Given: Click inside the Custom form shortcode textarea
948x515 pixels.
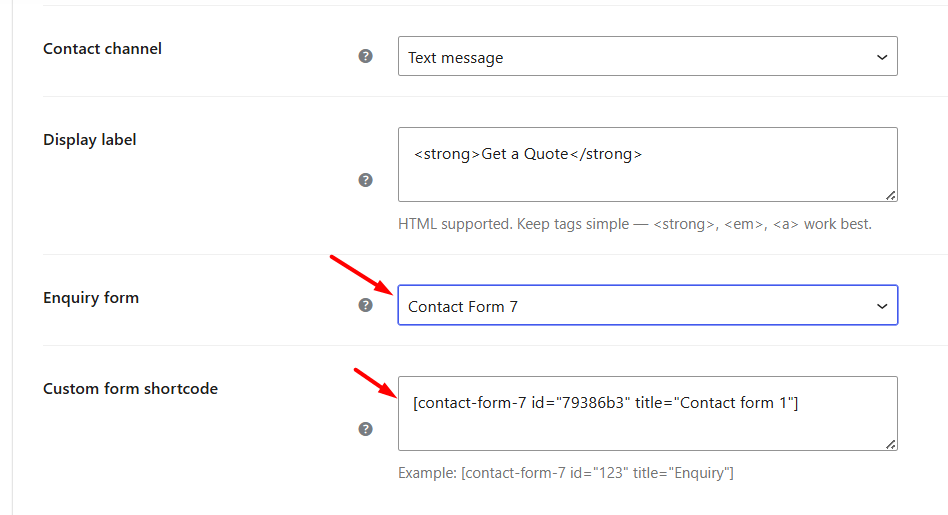Looking at the screenshot, I should [x=648, y=413].
